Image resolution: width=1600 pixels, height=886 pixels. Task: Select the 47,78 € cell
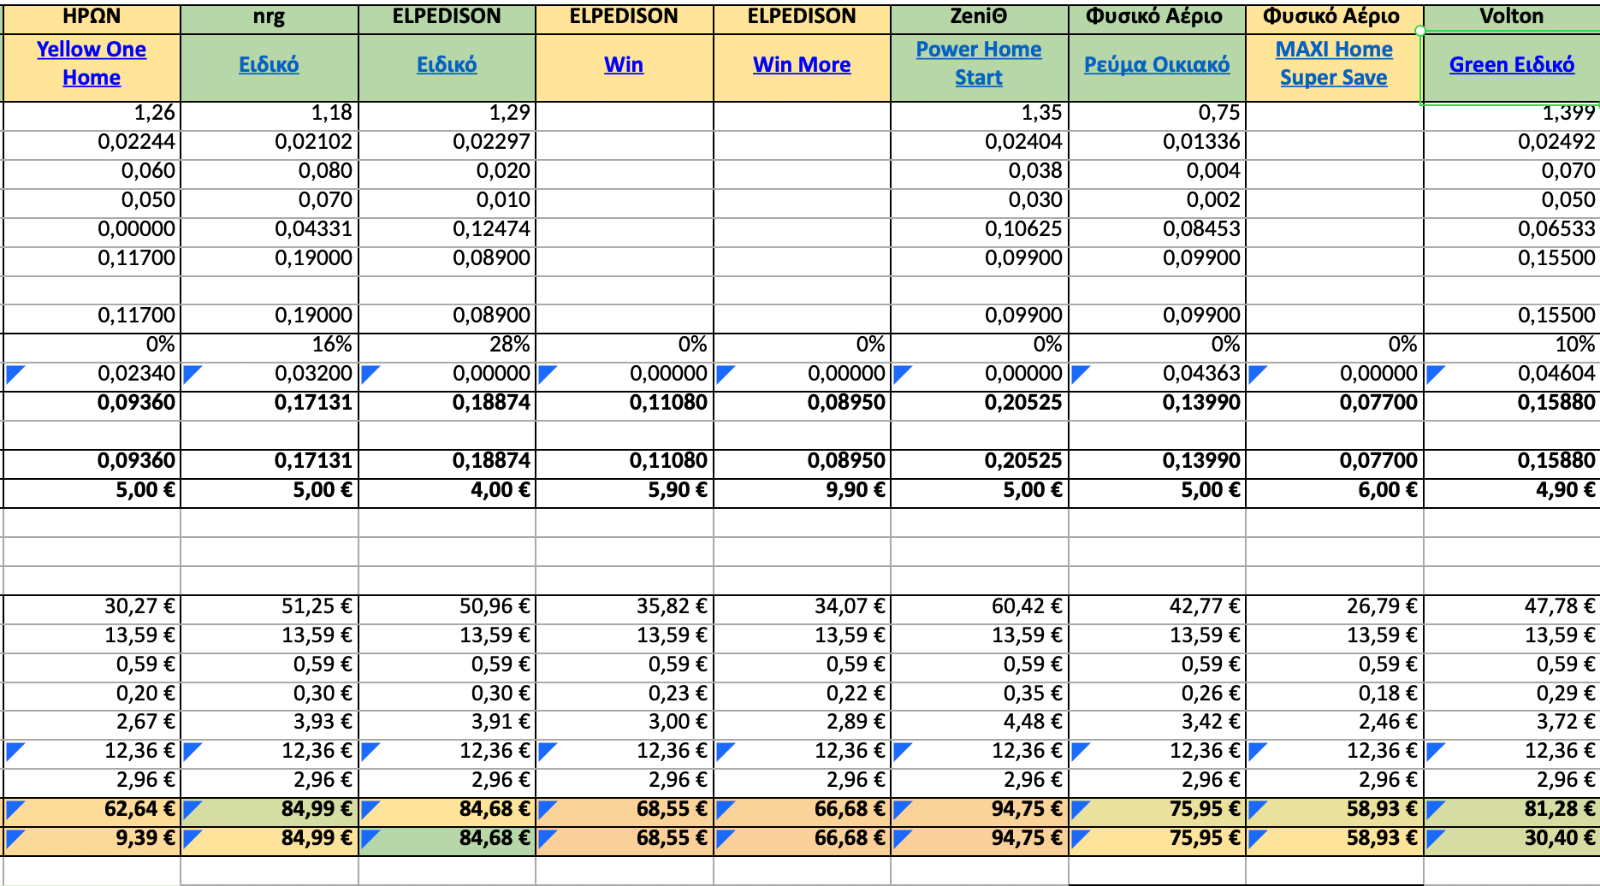pyautogui.click(x=1512, y=608)
